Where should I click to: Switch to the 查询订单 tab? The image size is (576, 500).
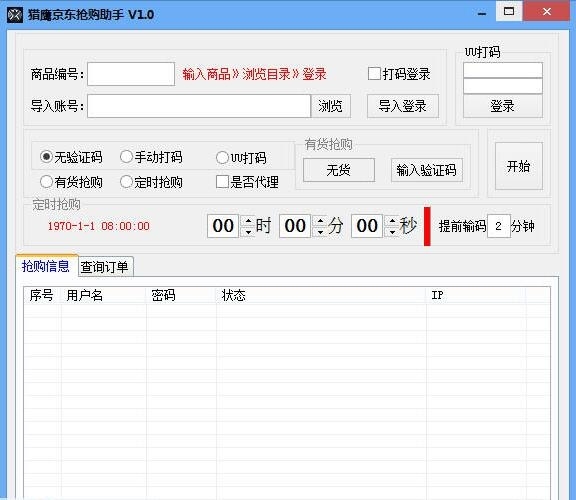tap(105, 267)
